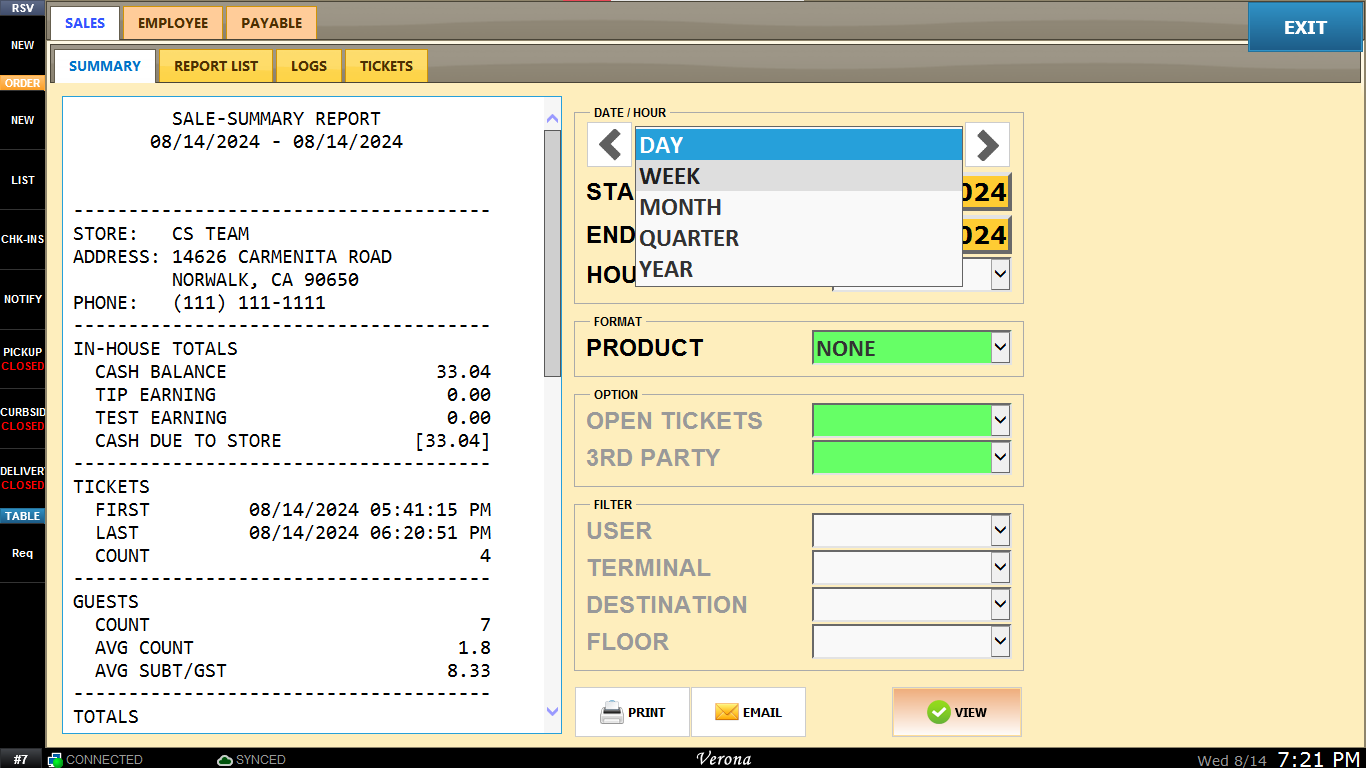Choose WEEK from the date range list
The height and width of the screenshot is (768, 1366).
tap(798, 176)
